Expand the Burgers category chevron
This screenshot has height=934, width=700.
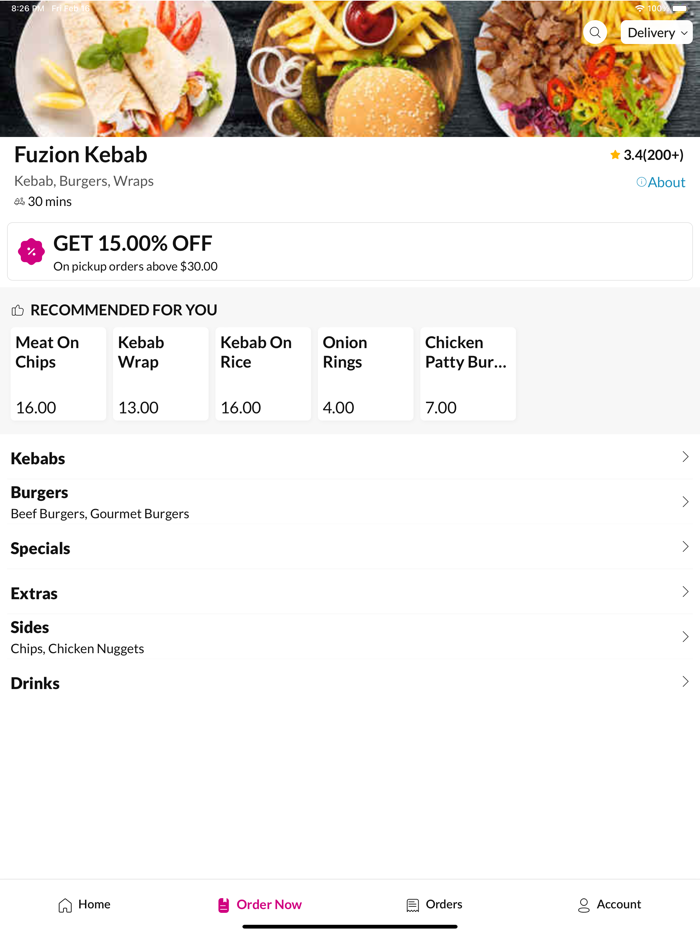point(686,501)
